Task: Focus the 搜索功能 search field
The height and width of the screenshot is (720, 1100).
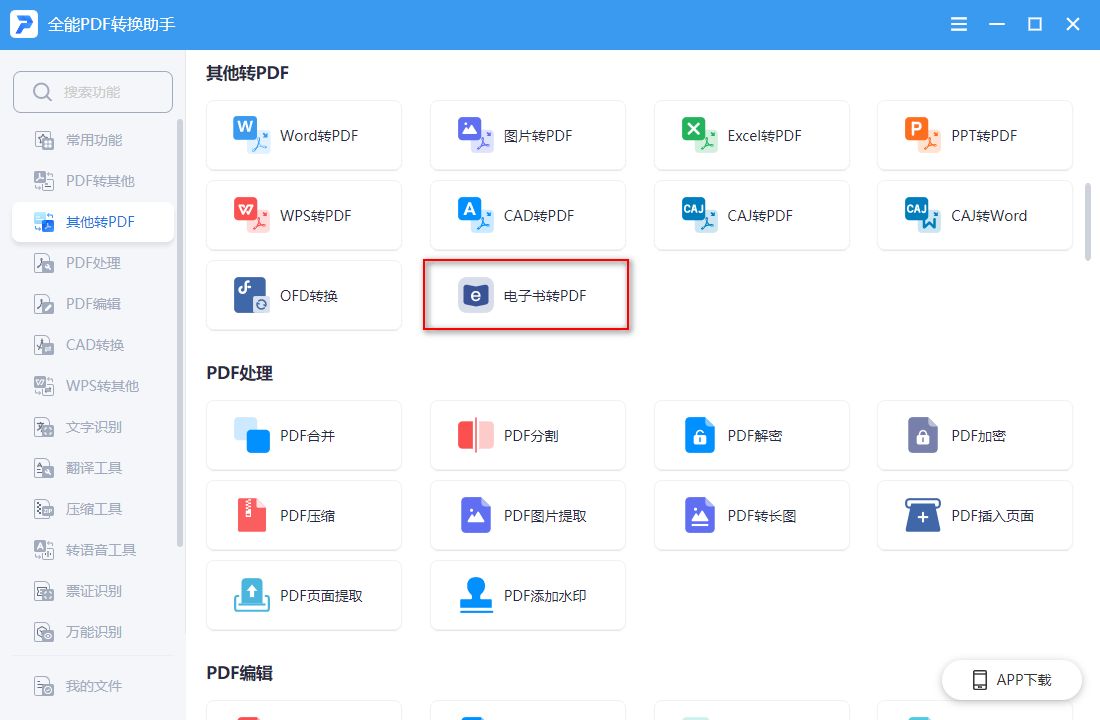Action: (x=93, y=92)
